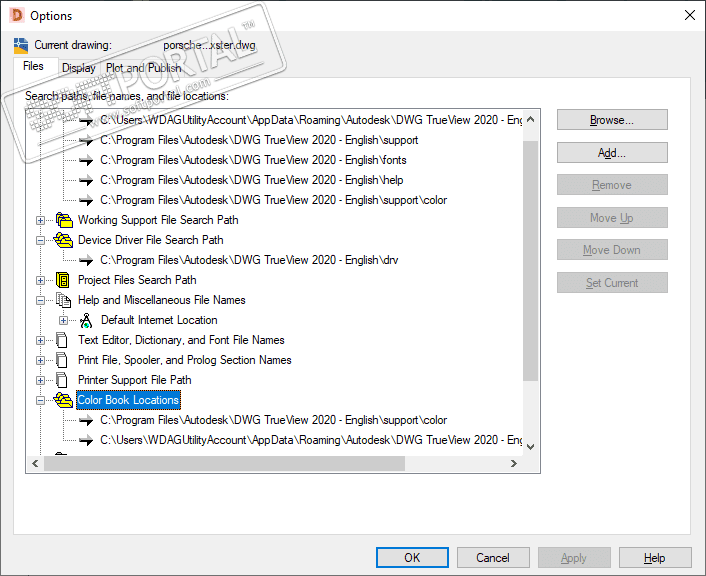The height and width of the screenshot is (576, 706).
Task: Click the arrow icon beside the English\support path
Action: coord(86,140)
